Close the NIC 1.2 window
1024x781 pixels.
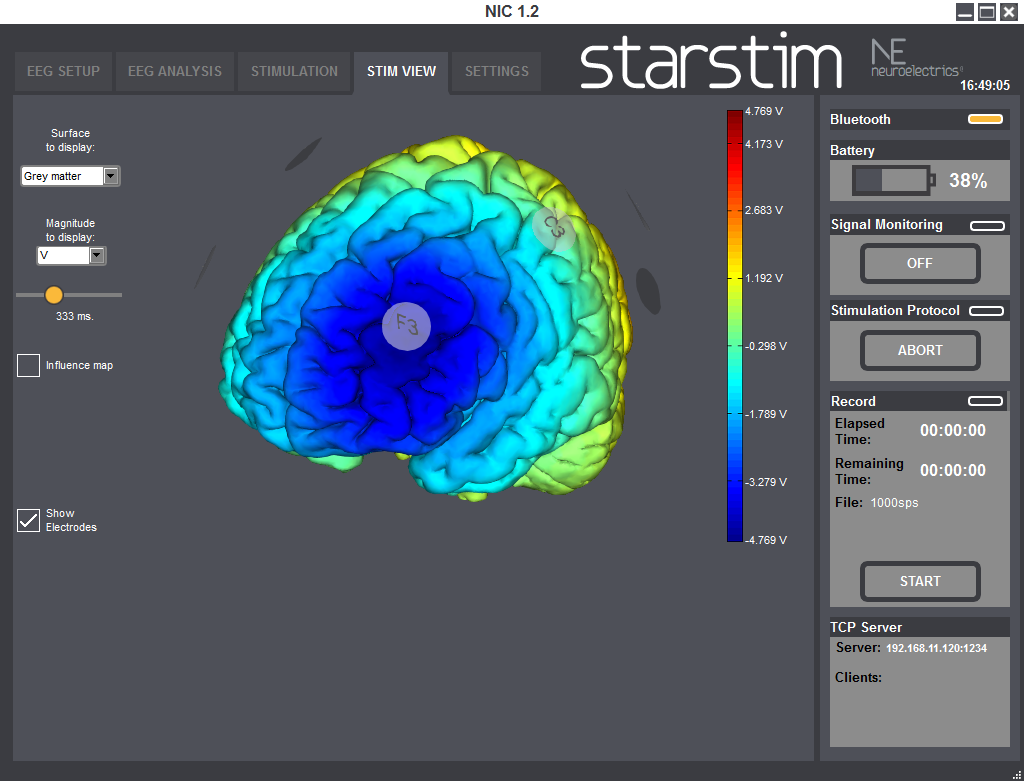click(1009, 12)
